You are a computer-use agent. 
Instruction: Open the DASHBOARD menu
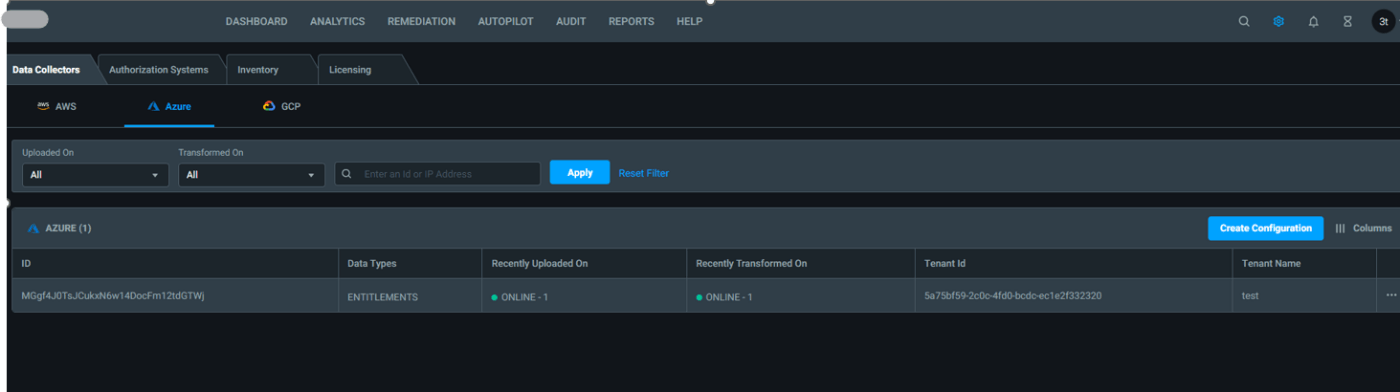point(256,21)
